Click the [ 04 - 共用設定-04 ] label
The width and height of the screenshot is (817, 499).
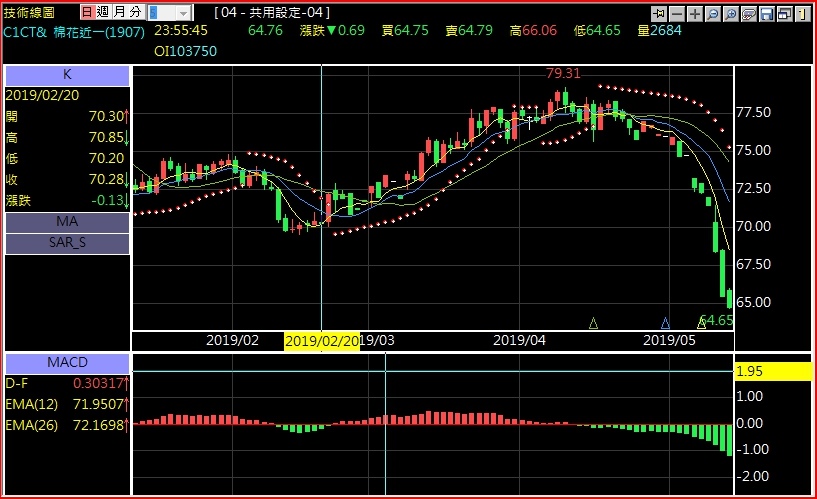pos(272,13)
